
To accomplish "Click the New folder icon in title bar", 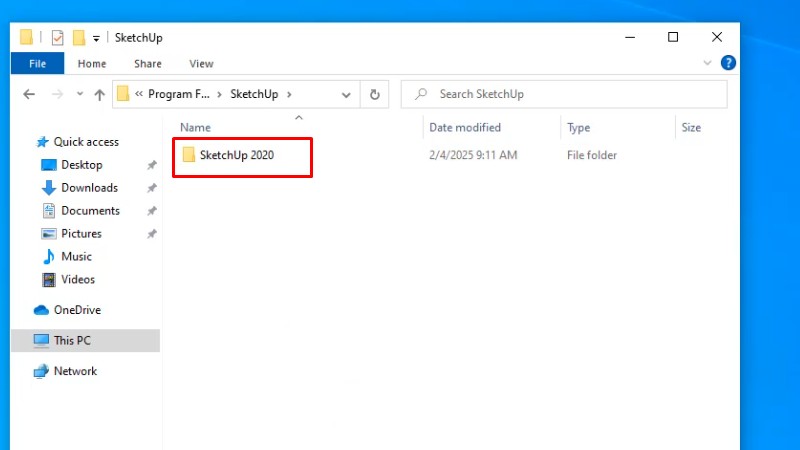I will (x=78, y=37).
